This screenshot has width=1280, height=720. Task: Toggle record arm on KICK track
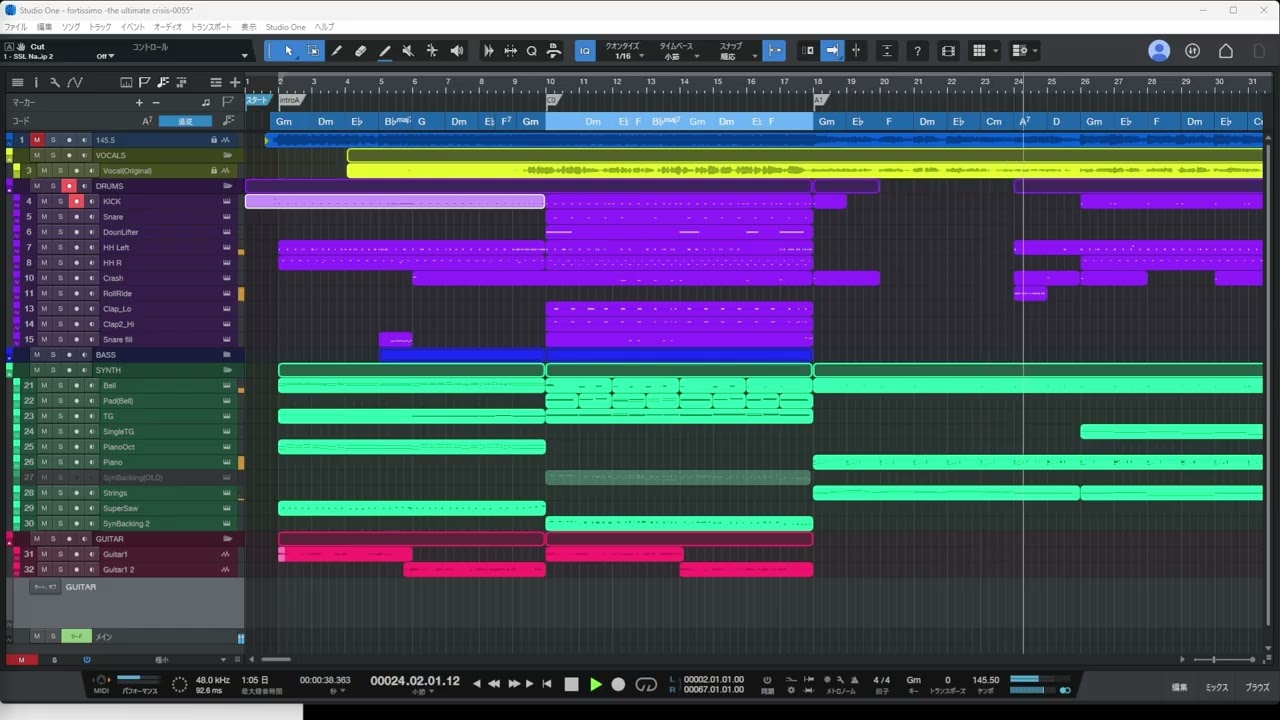pyautogui.click(x=76, y=201)
